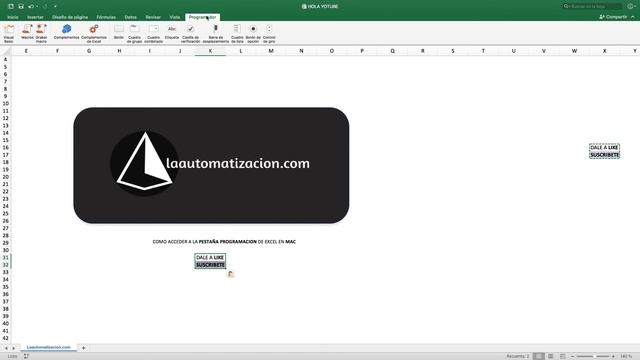Go to the next sheet arrow
The width and height of the screenshot is (640, 360).
[x=13, y=348]
